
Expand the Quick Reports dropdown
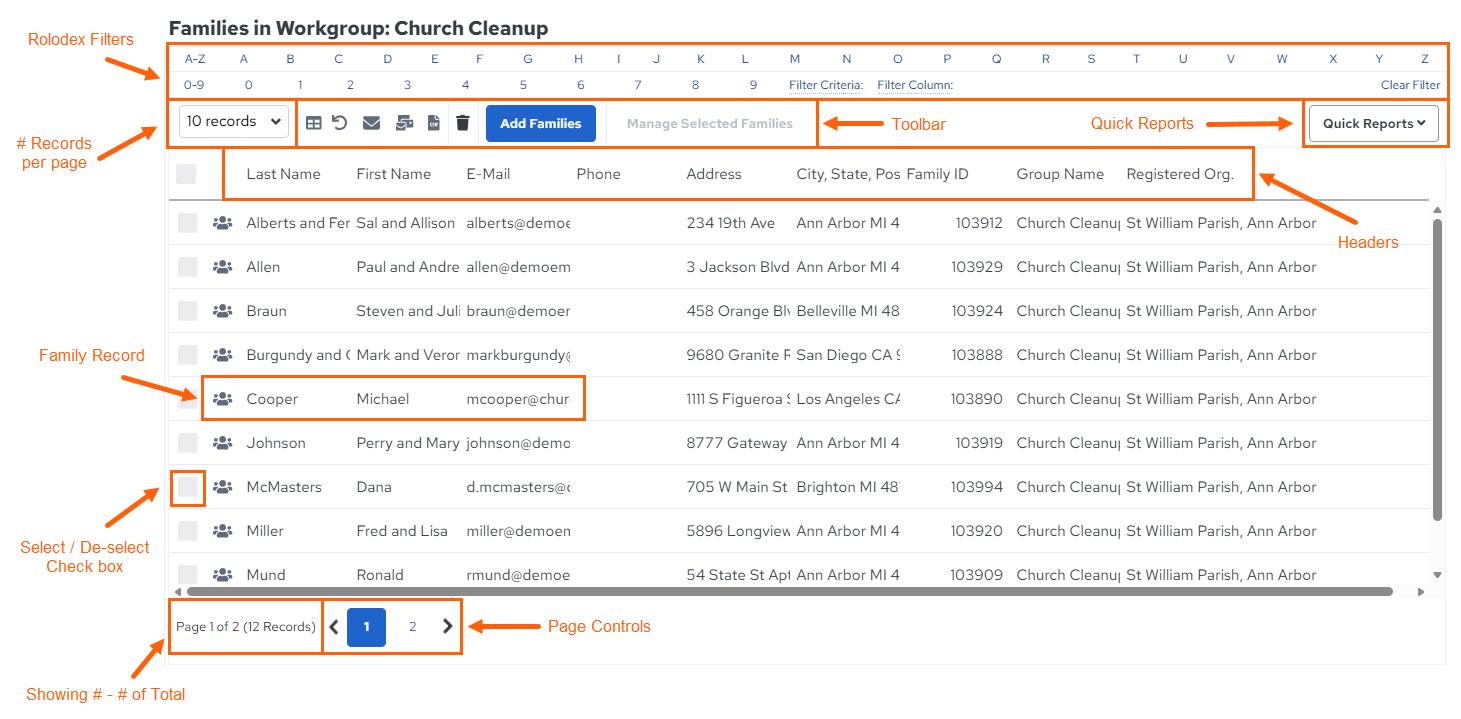pyautogui.click(x=1374, y=124)
